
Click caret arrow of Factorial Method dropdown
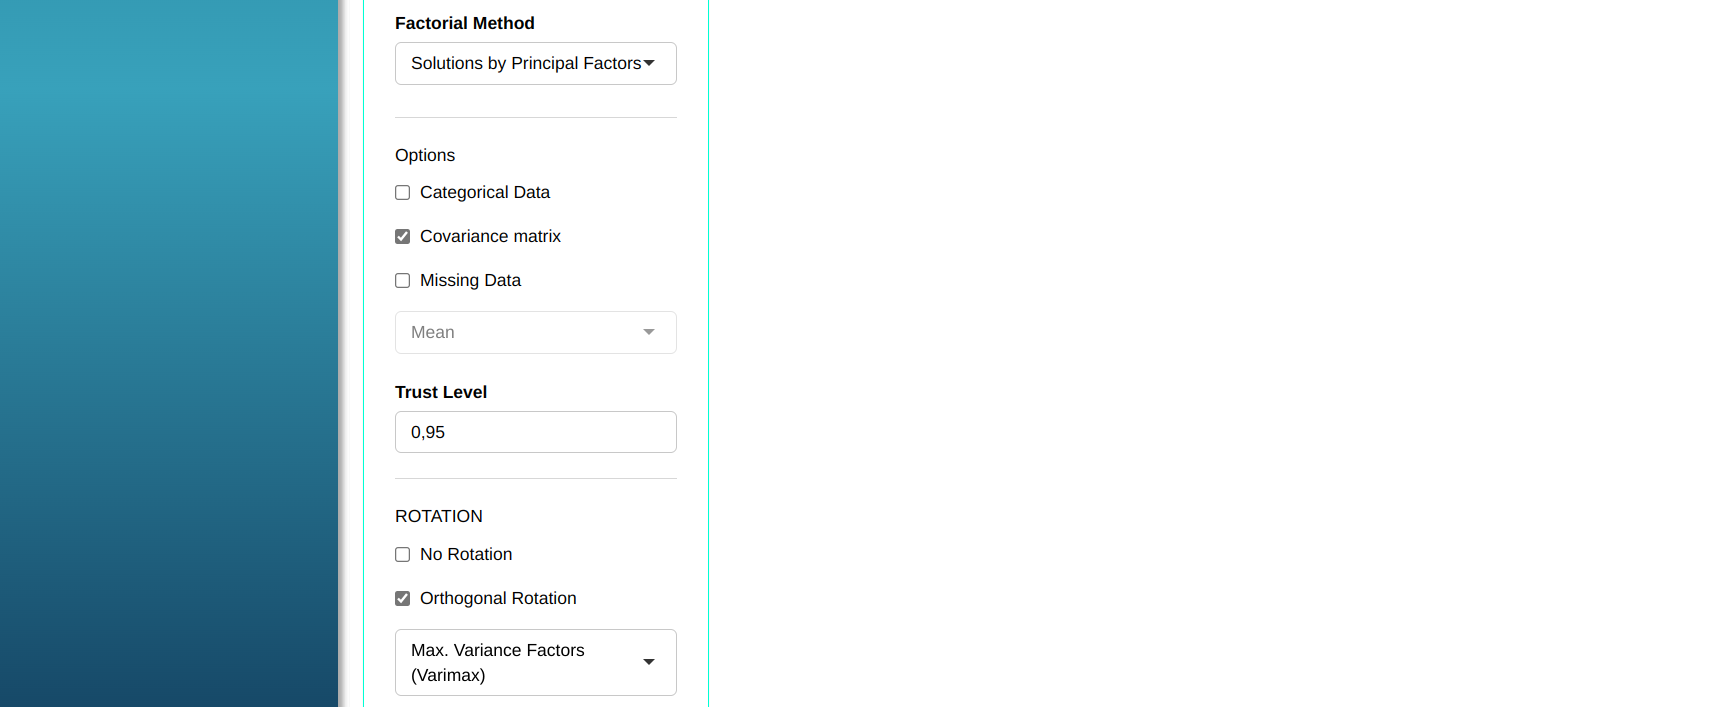pyautogui.click(x=649, y=63)
